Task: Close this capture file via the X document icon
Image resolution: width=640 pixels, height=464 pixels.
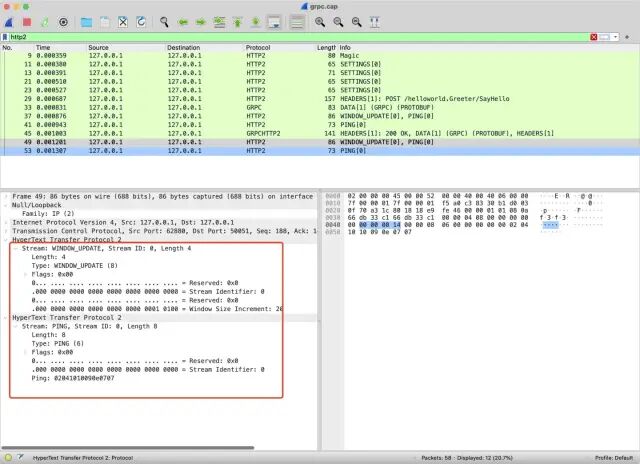Action: [123, 22]
